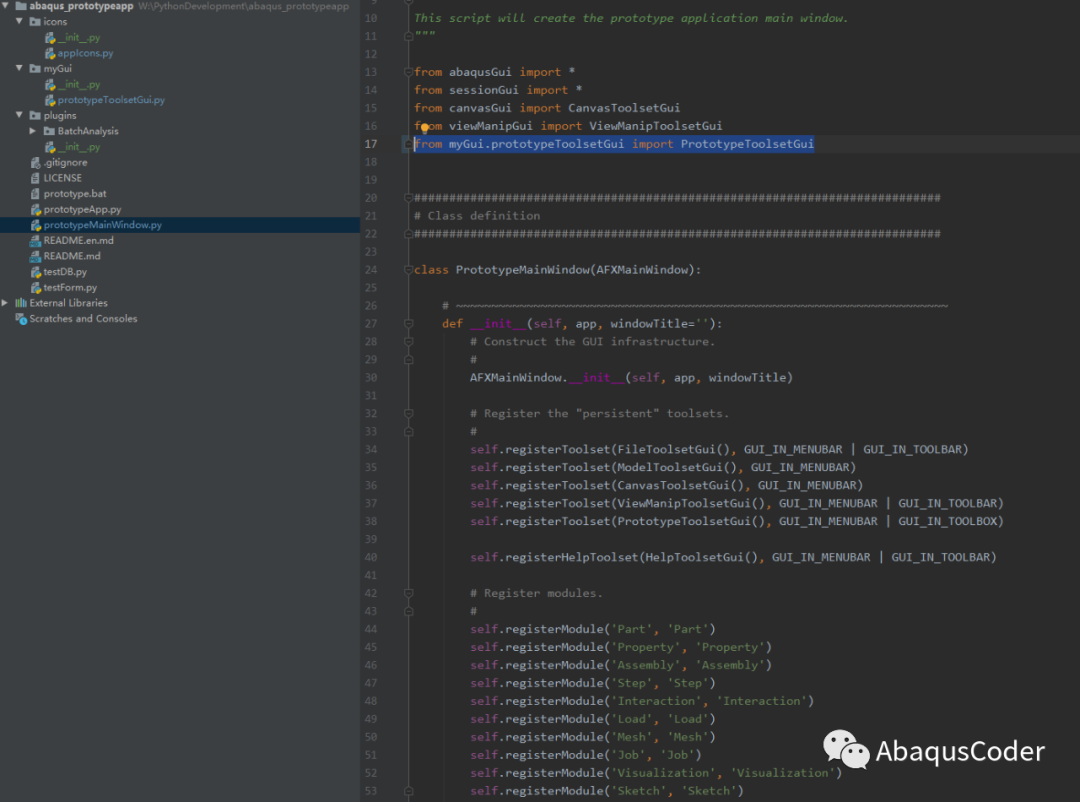The height and width of the screenshot is (802, 1080).
Task: Click the prototypeToolsetGui.py file icon
Action: pyautogui.click(x=50, y=100)
